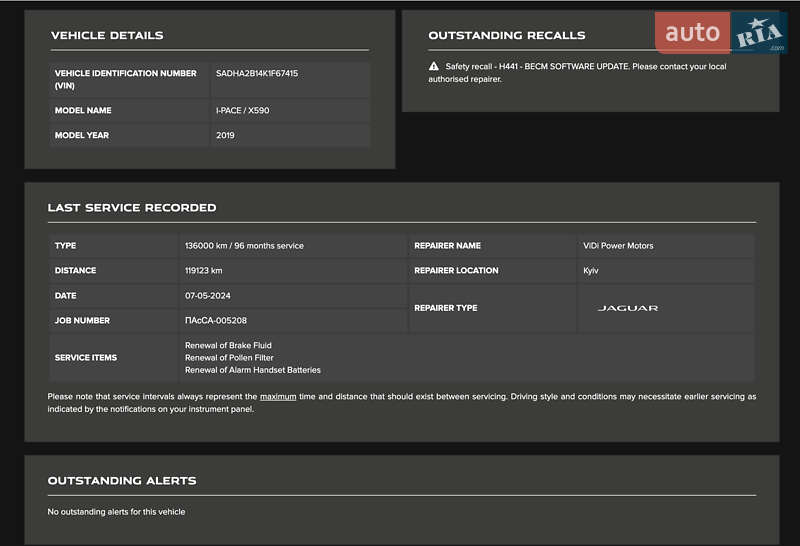Click the Renewal of Brake Fluid item
This screenshot has width=800, height=546.
228,345
